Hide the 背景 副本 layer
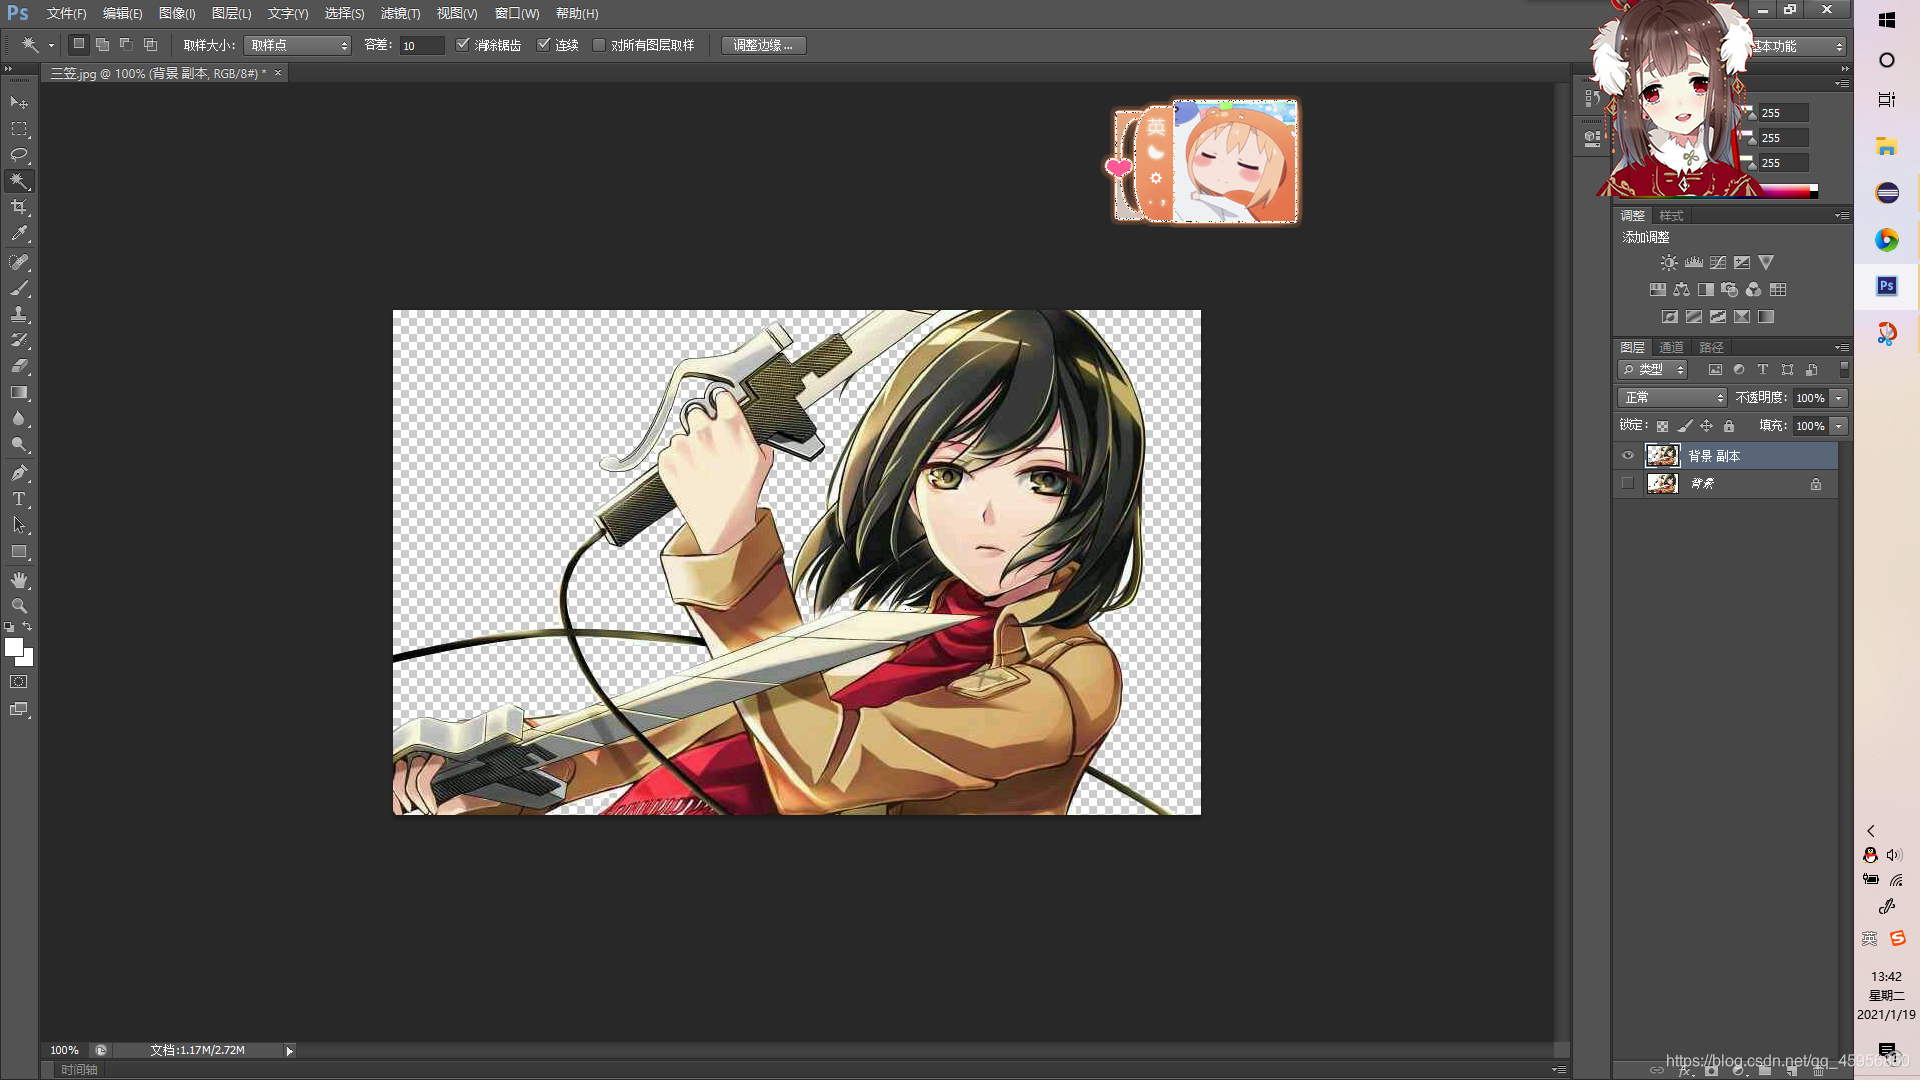This screenshot has width=1920, height=1080. (x=1628, y=456)
